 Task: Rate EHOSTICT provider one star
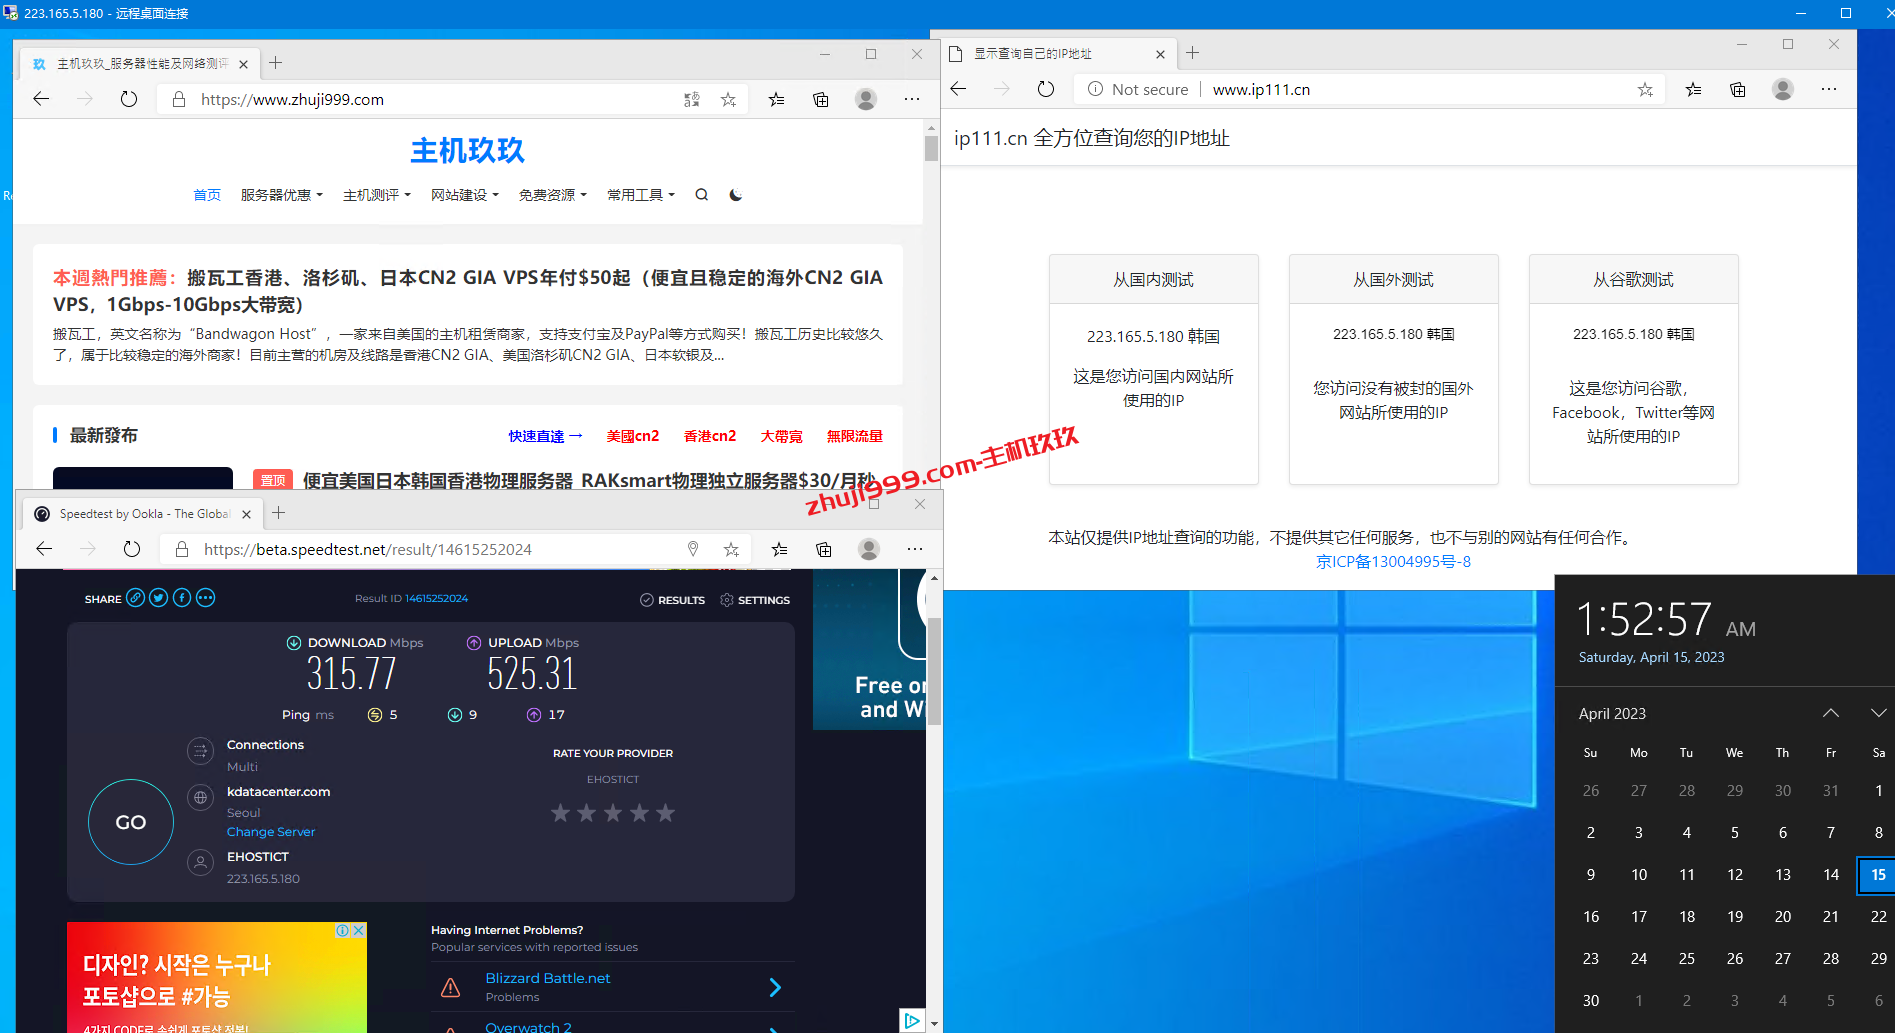coord(561,813)
